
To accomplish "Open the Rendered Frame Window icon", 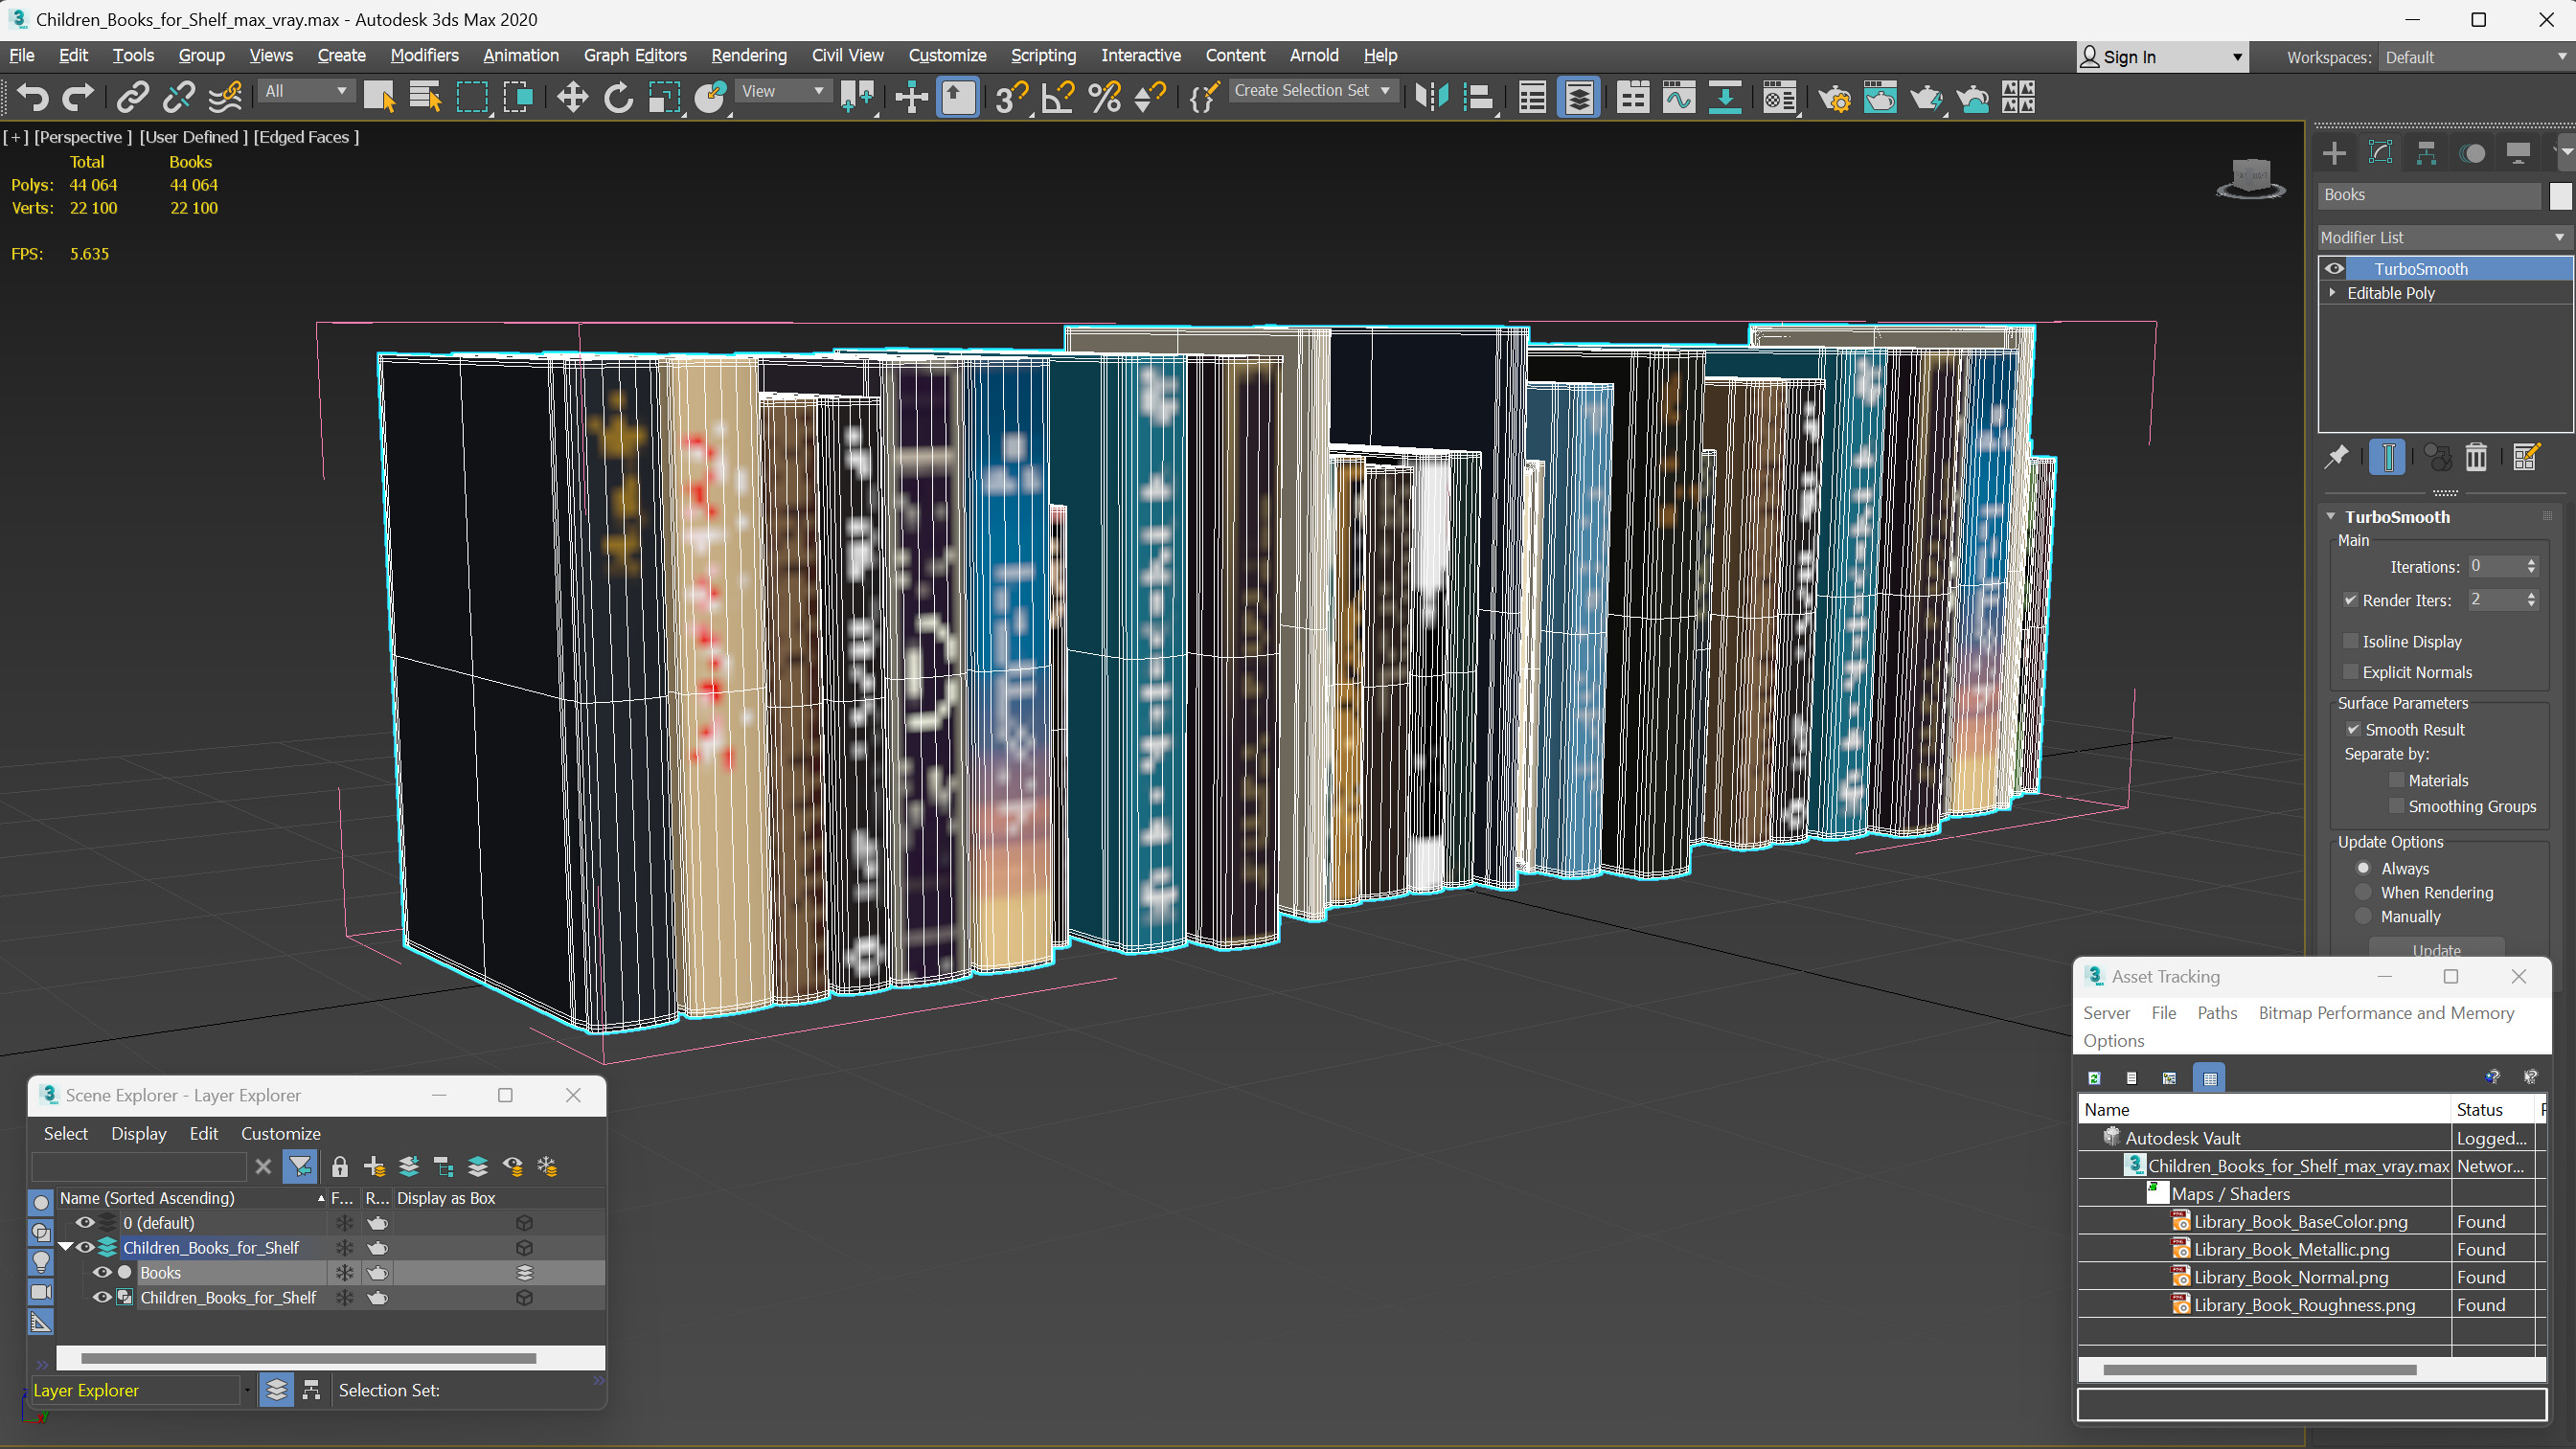I will tap(1880, 97).
